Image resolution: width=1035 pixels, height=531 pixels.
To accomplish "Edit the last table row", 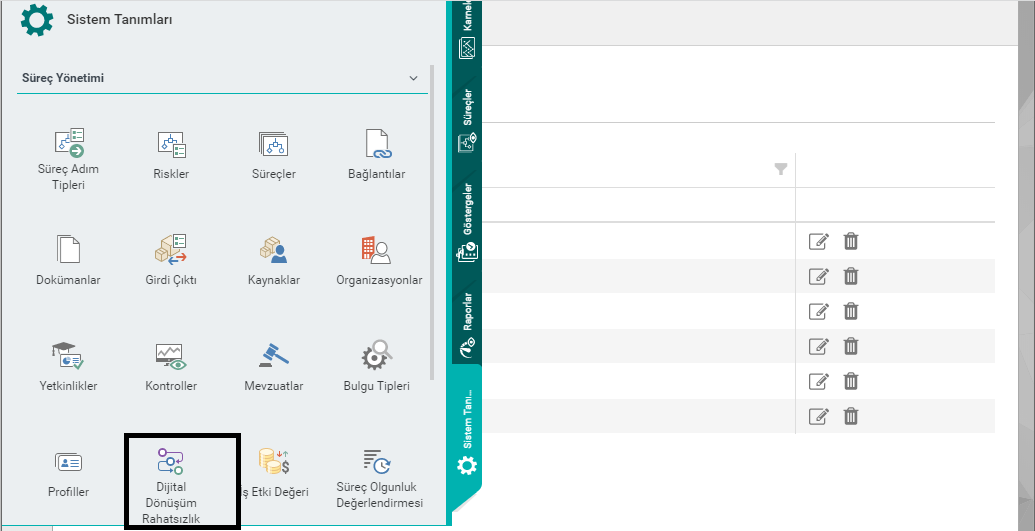I will 818,416.
